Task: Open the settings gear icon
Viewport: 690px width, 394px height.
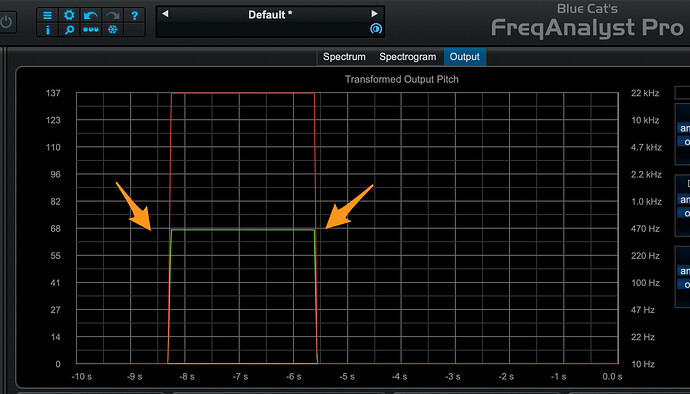Action: coord(69,15)
